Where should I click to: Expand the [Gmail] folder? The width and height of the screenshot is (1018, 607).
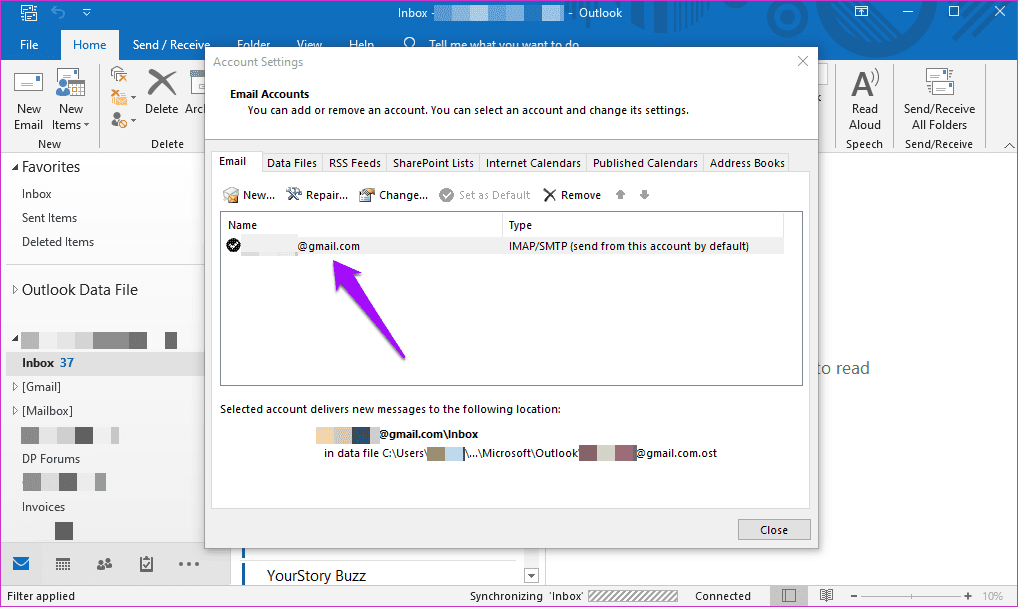point(14,387)
